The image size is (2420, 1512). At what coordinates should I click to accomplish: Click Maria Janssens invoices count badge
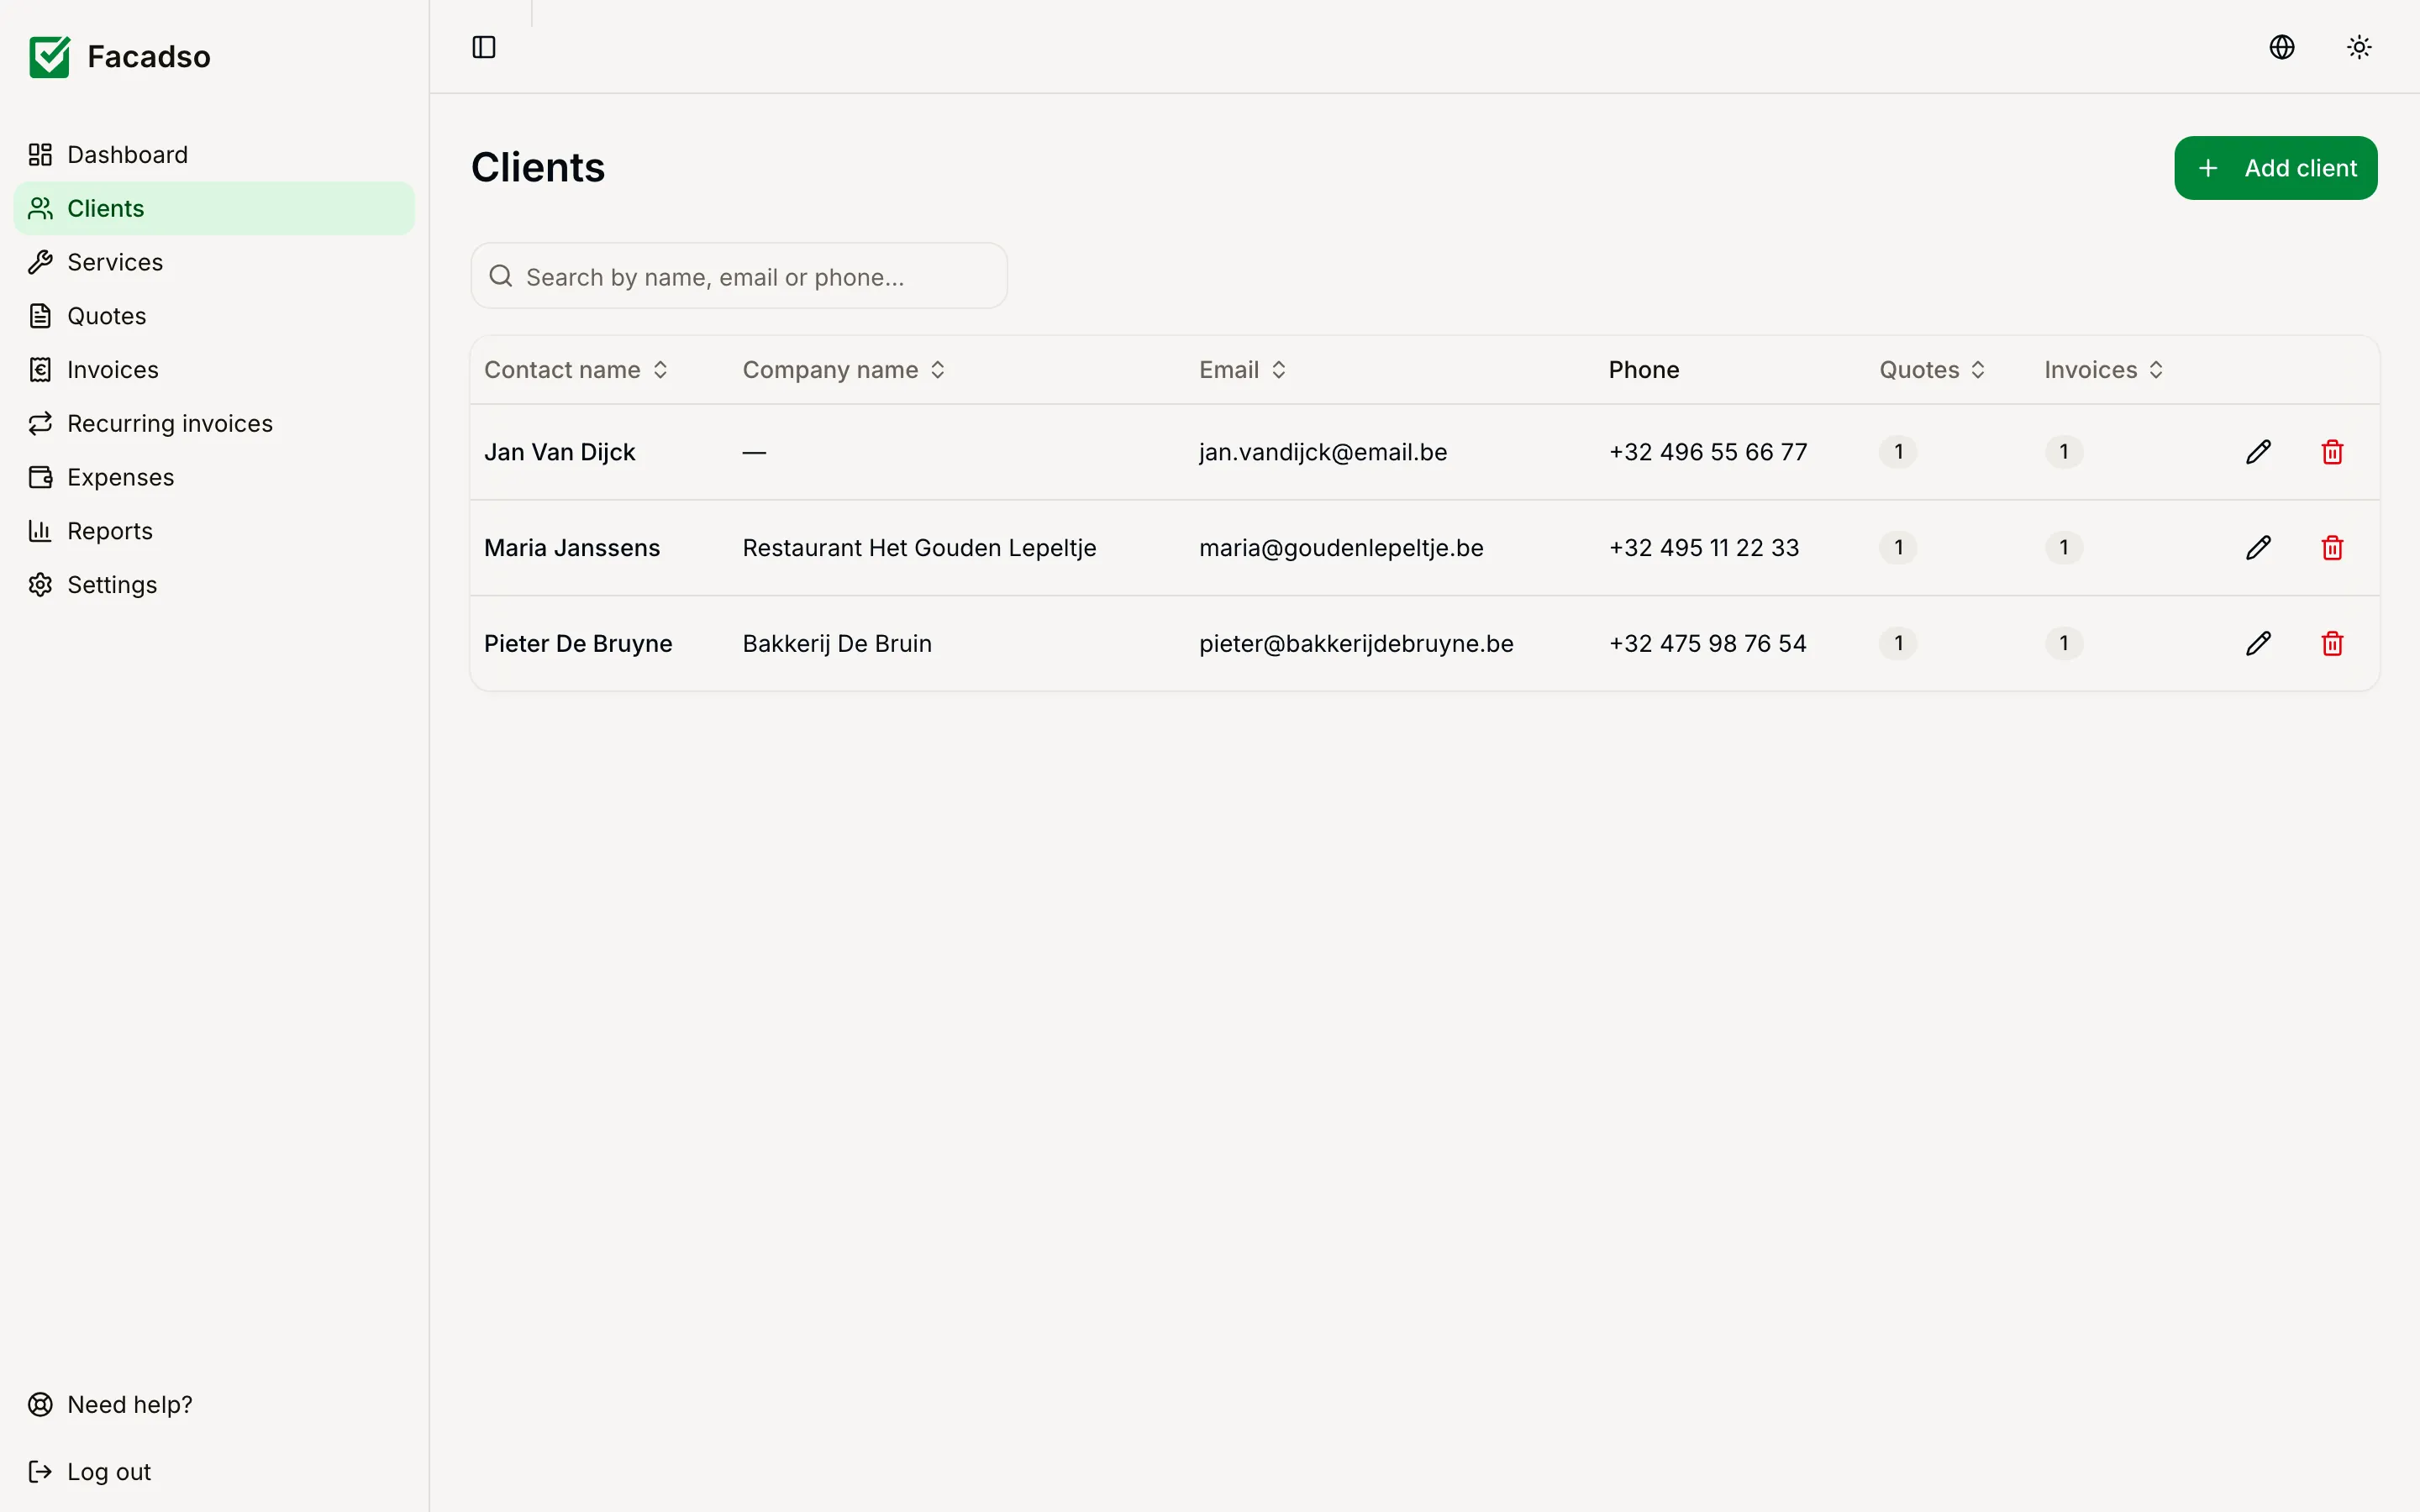pos(2064,548)
